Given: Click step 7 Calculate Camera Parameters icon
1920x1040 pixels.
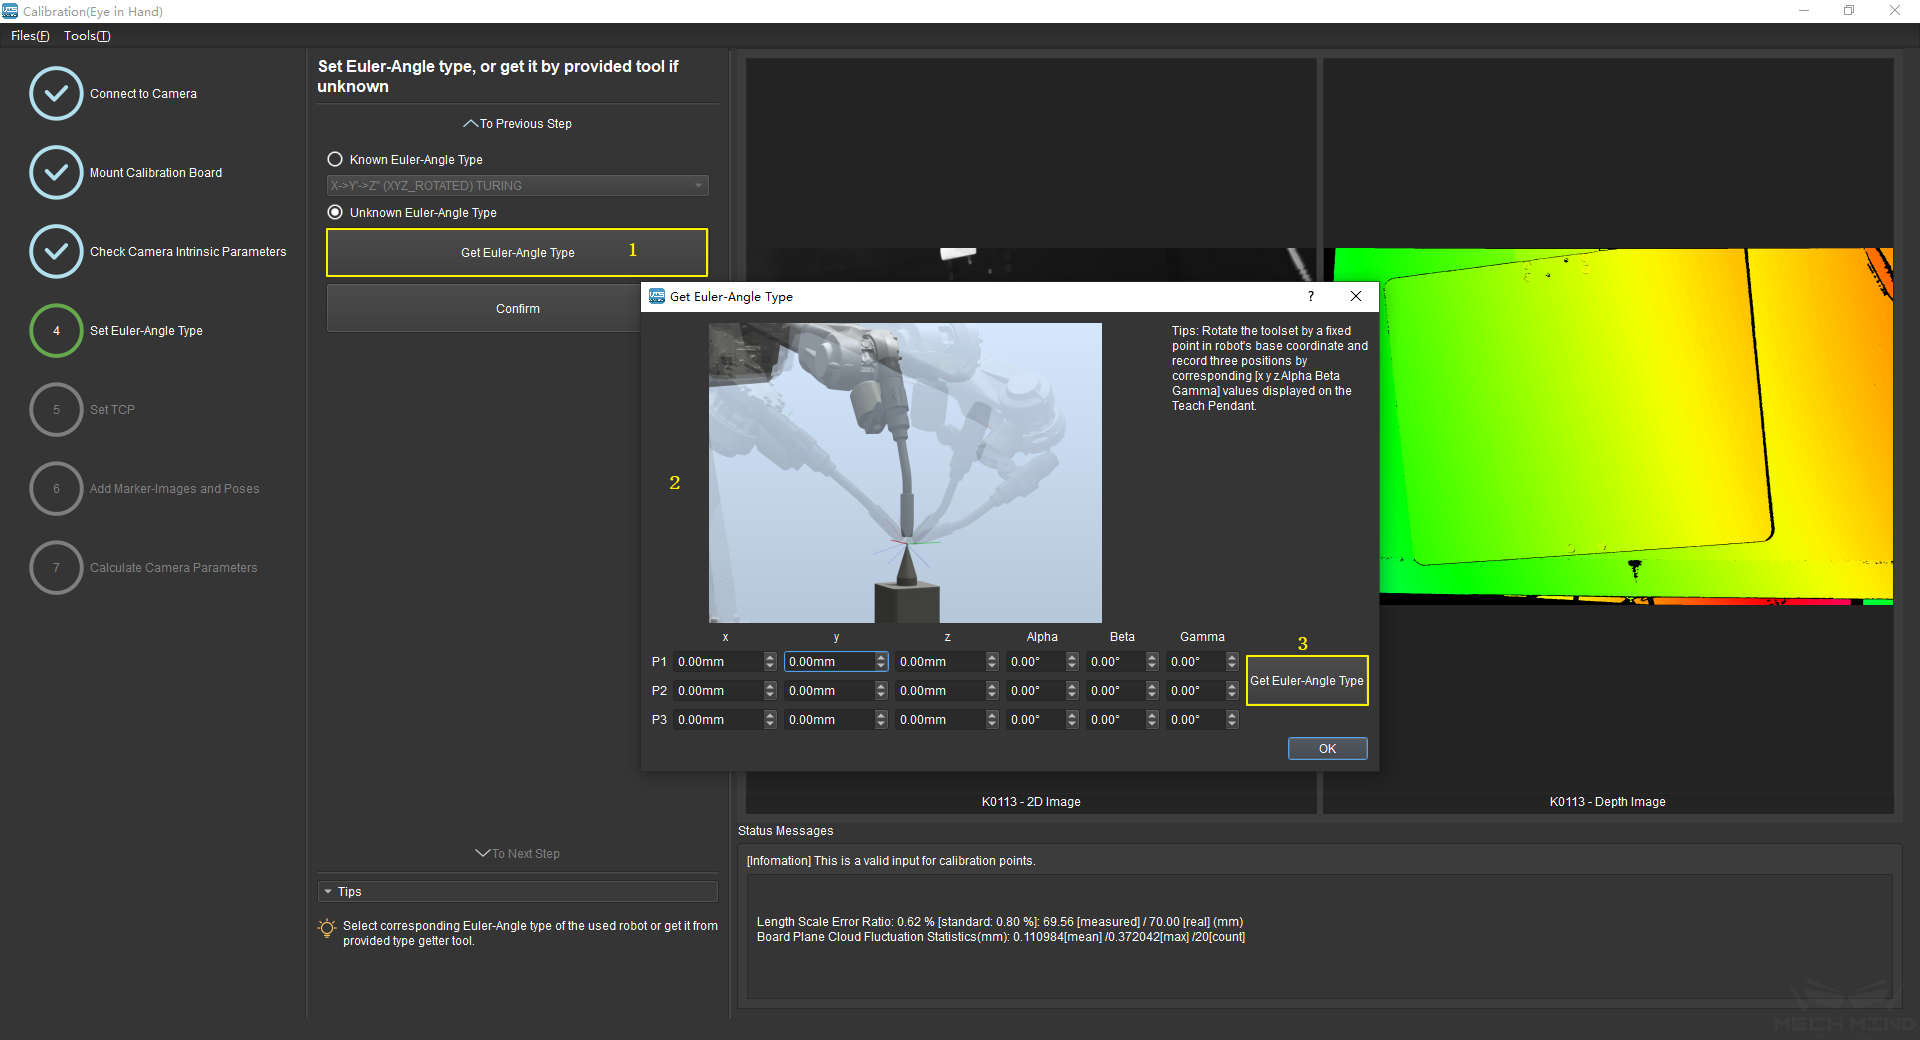Looking at the screenshot, I should [x=56, y=568].
